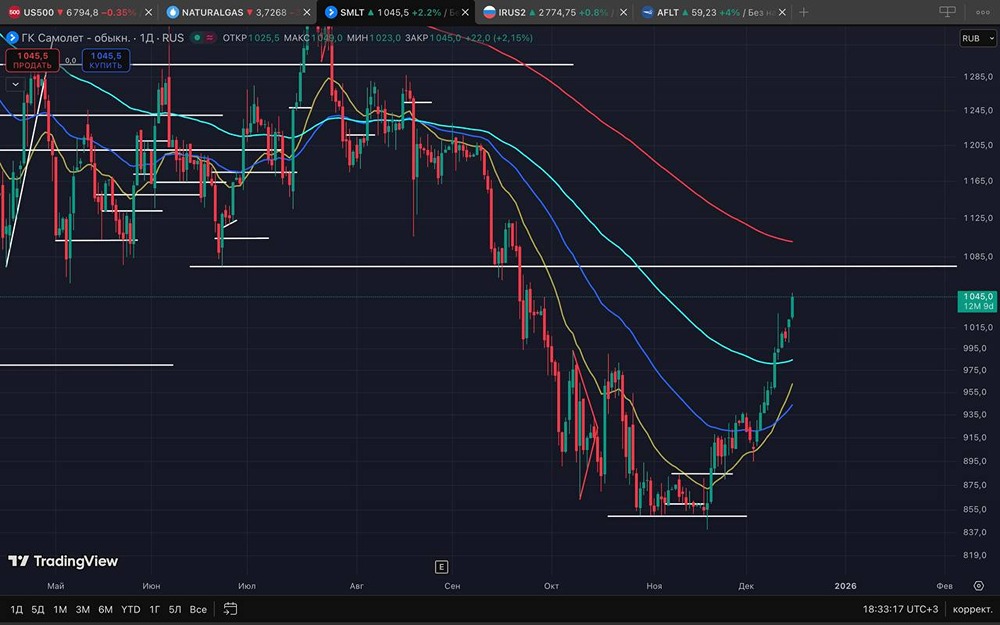The image size is (1000, 625).
Task: Click the Сен label on time axis
Action: point(452,585)
